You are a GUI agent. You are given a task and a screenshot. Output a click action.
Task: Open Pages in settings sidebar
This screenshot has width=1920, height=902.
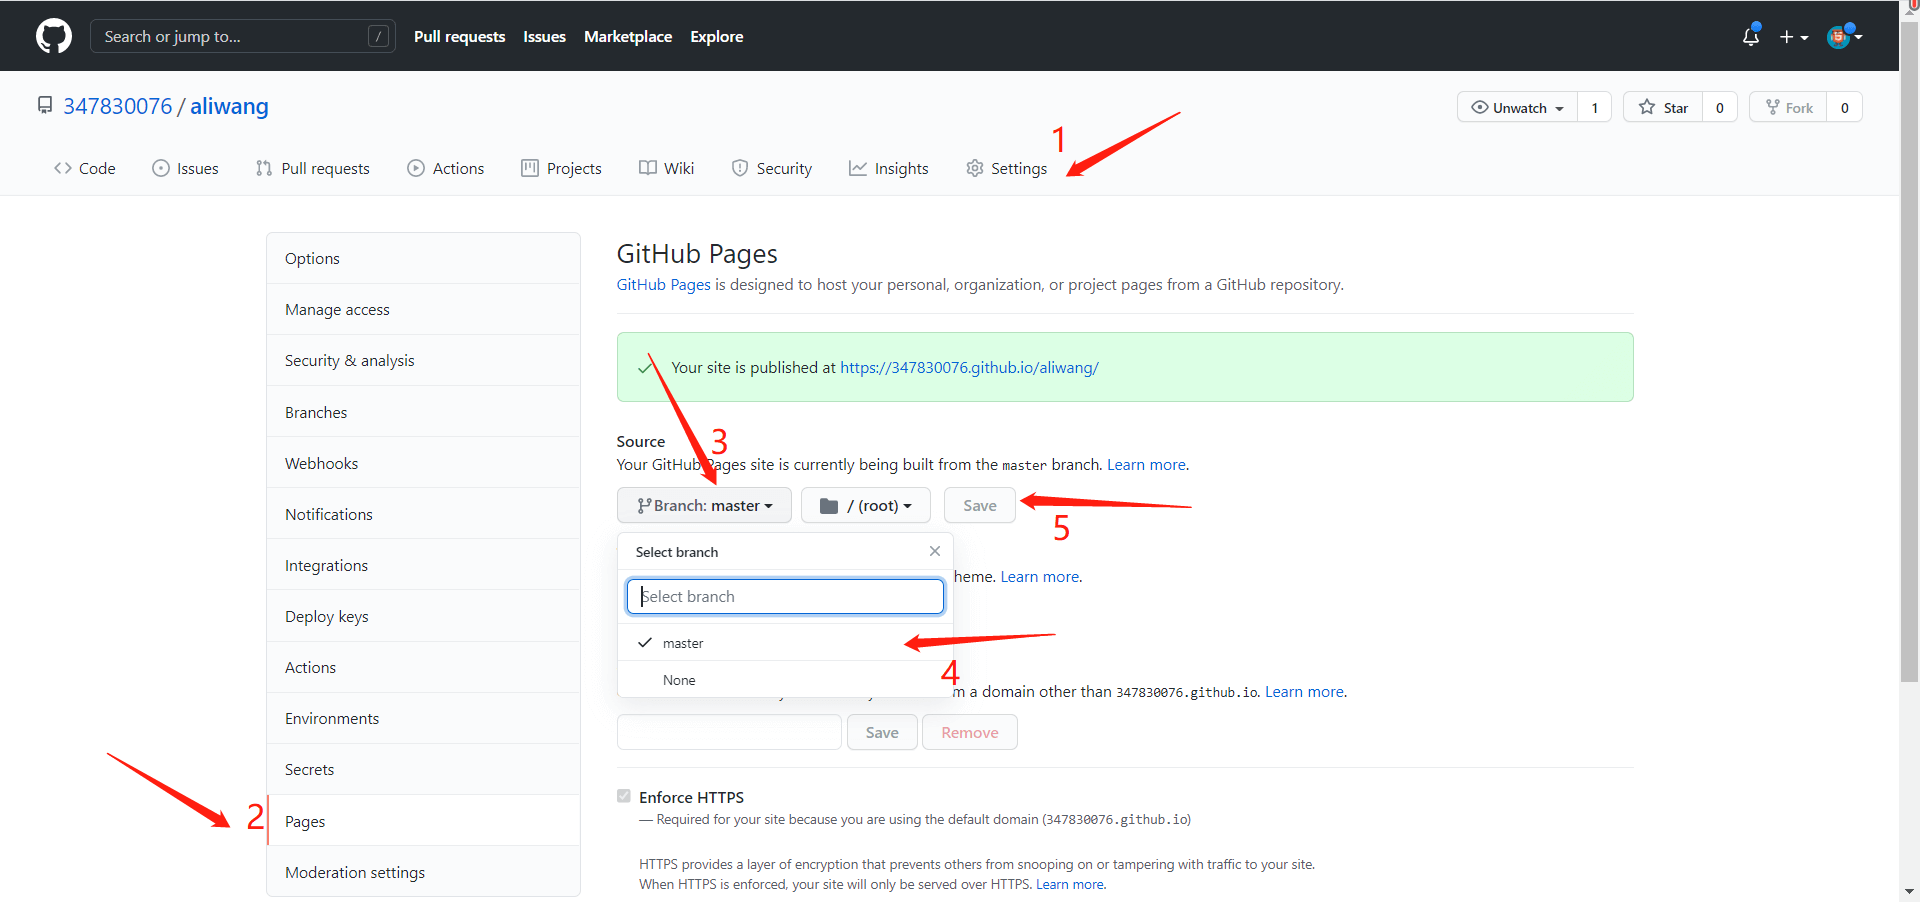[x=424, y=821]
